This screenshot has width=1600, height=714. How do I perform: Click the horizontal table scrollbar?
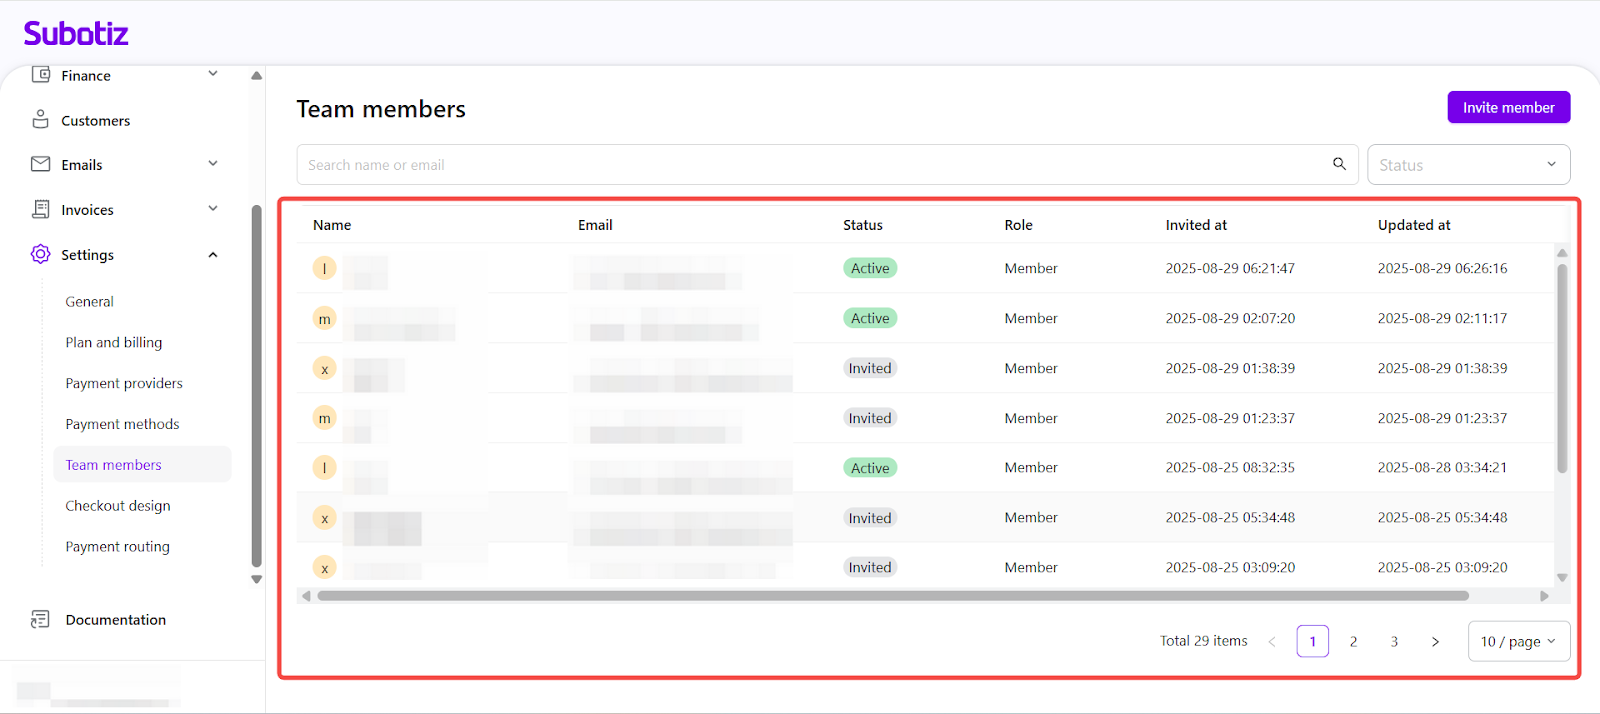coord(892,596)
